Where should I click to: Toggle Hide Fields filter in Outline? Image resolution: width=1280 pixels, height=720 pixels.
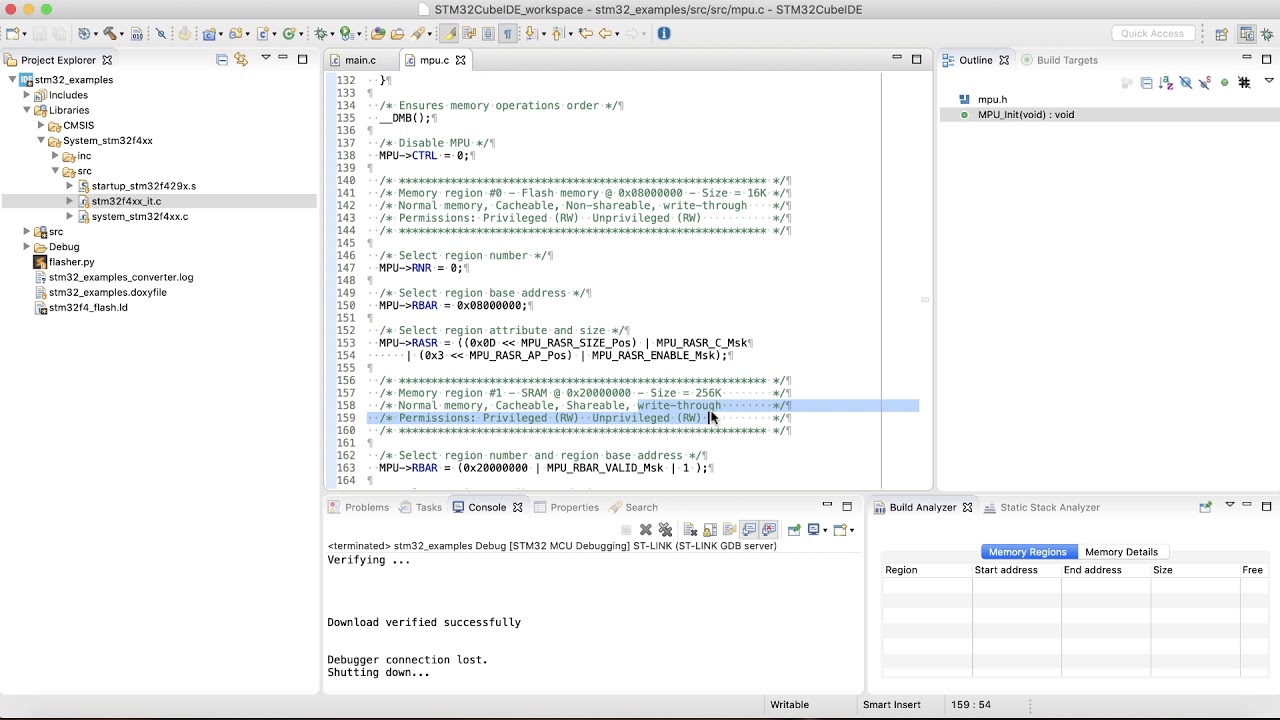[1186, 83]
